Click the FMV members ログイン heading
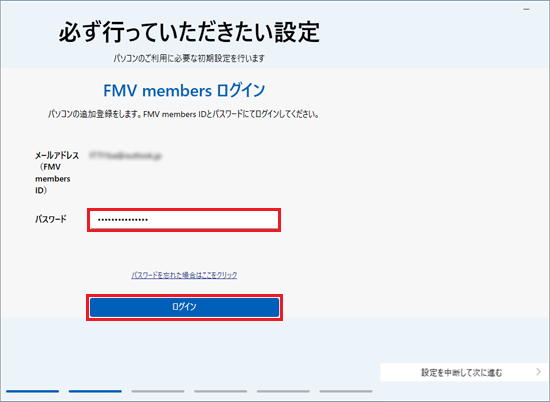Screen dimensions: 550x402 (x=184, y=91)
